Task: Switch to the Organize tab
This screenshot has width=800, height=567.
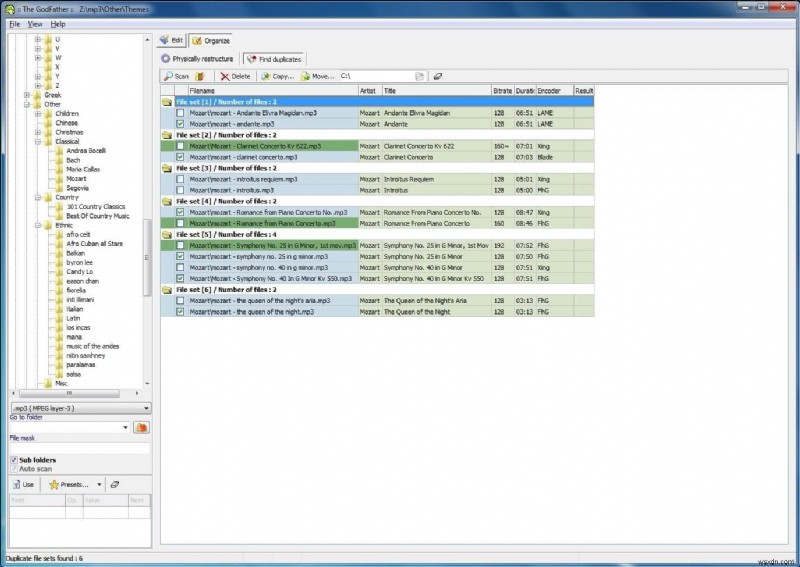Action: click(x=211, y=40)
